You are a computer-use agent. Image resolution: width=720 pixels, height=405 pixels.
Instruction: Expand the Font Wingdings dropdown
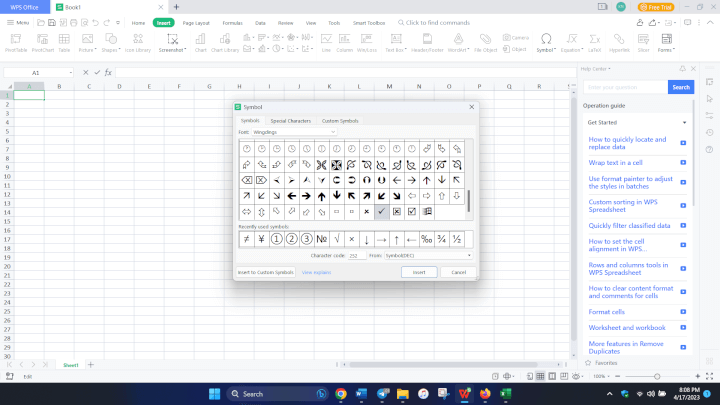333,132
